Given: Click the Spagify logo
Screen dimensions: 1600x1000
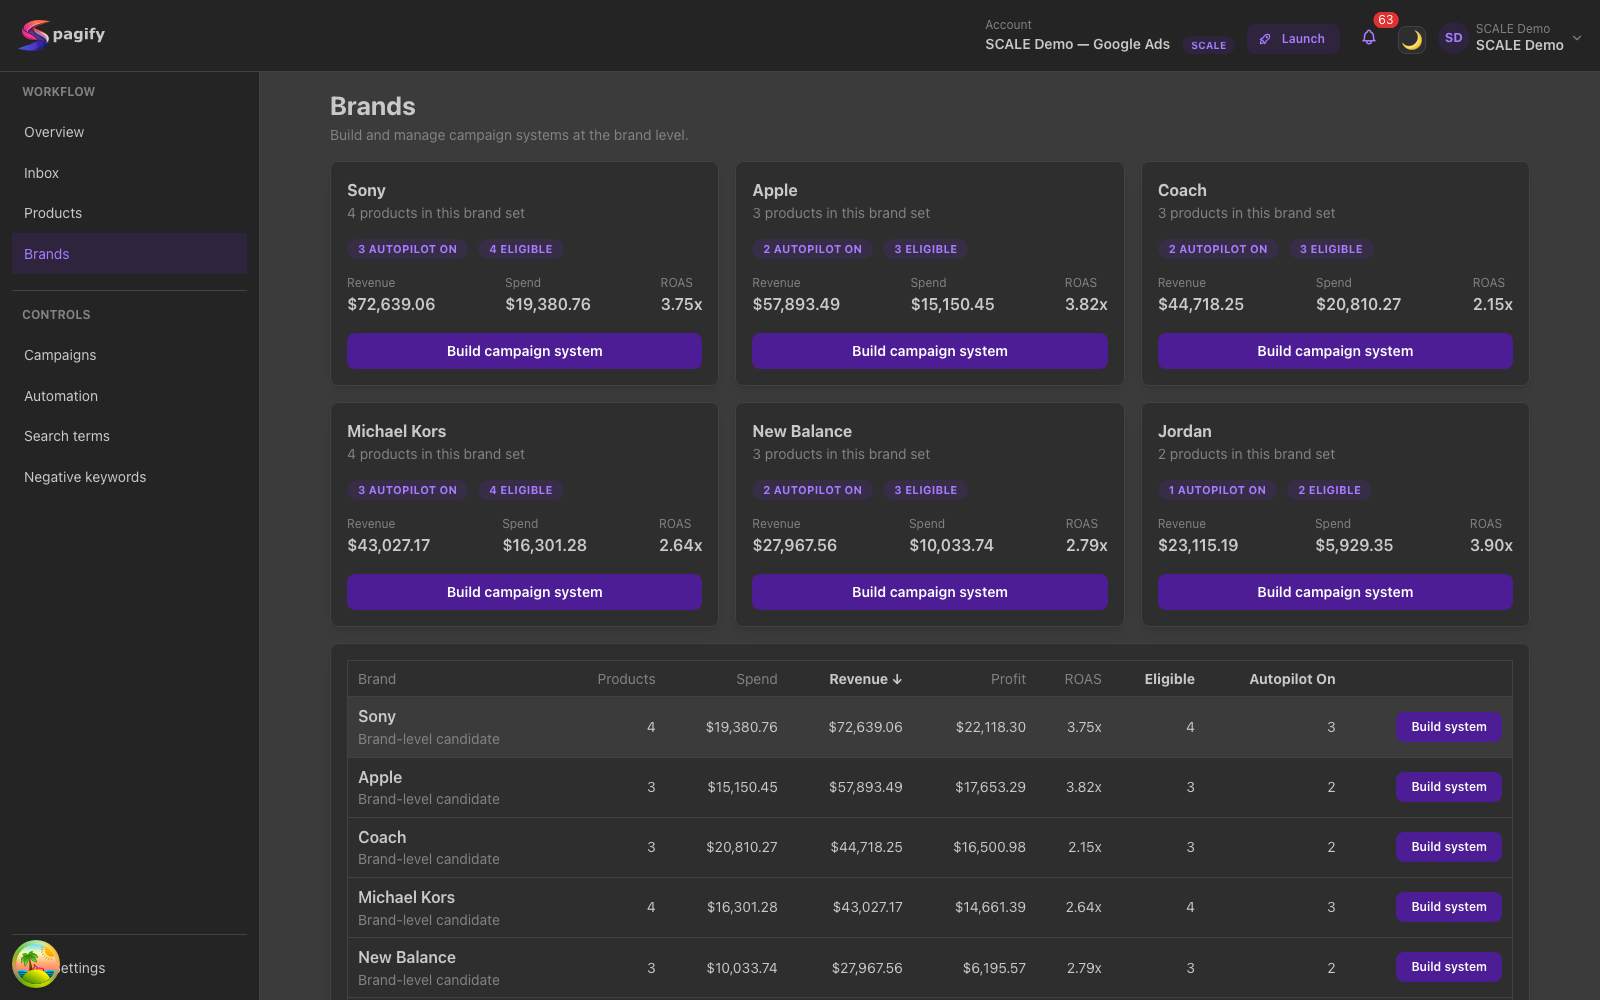Looking at the screenshot, I should tap(62, 35).
